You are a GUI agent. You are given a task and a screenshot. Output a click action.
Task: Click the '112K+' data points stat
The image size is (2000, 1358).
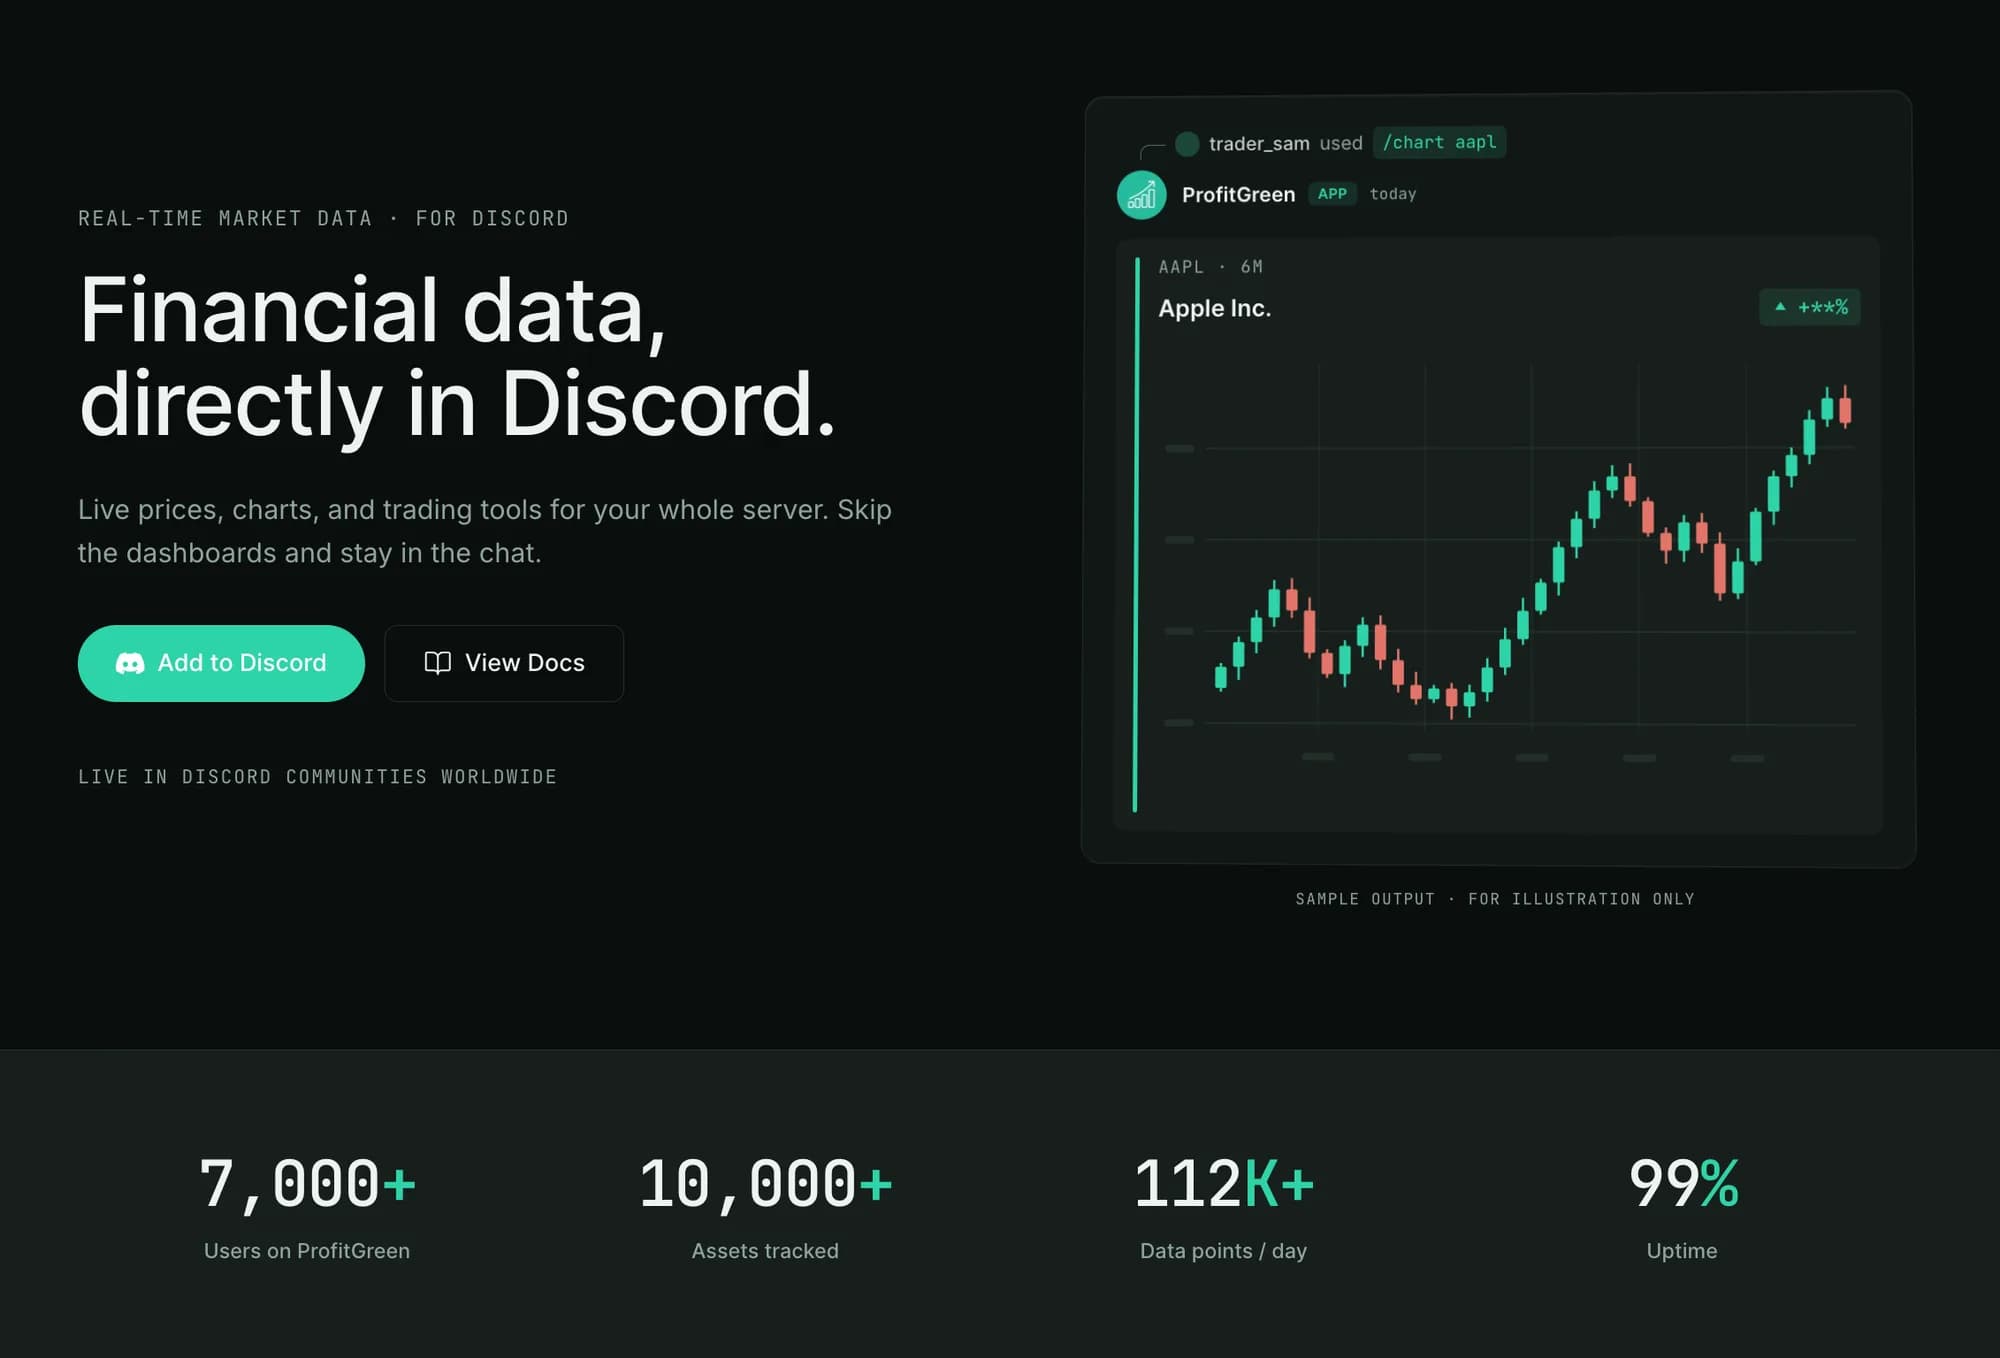pyautogui.click(x=1223, y=1184)
